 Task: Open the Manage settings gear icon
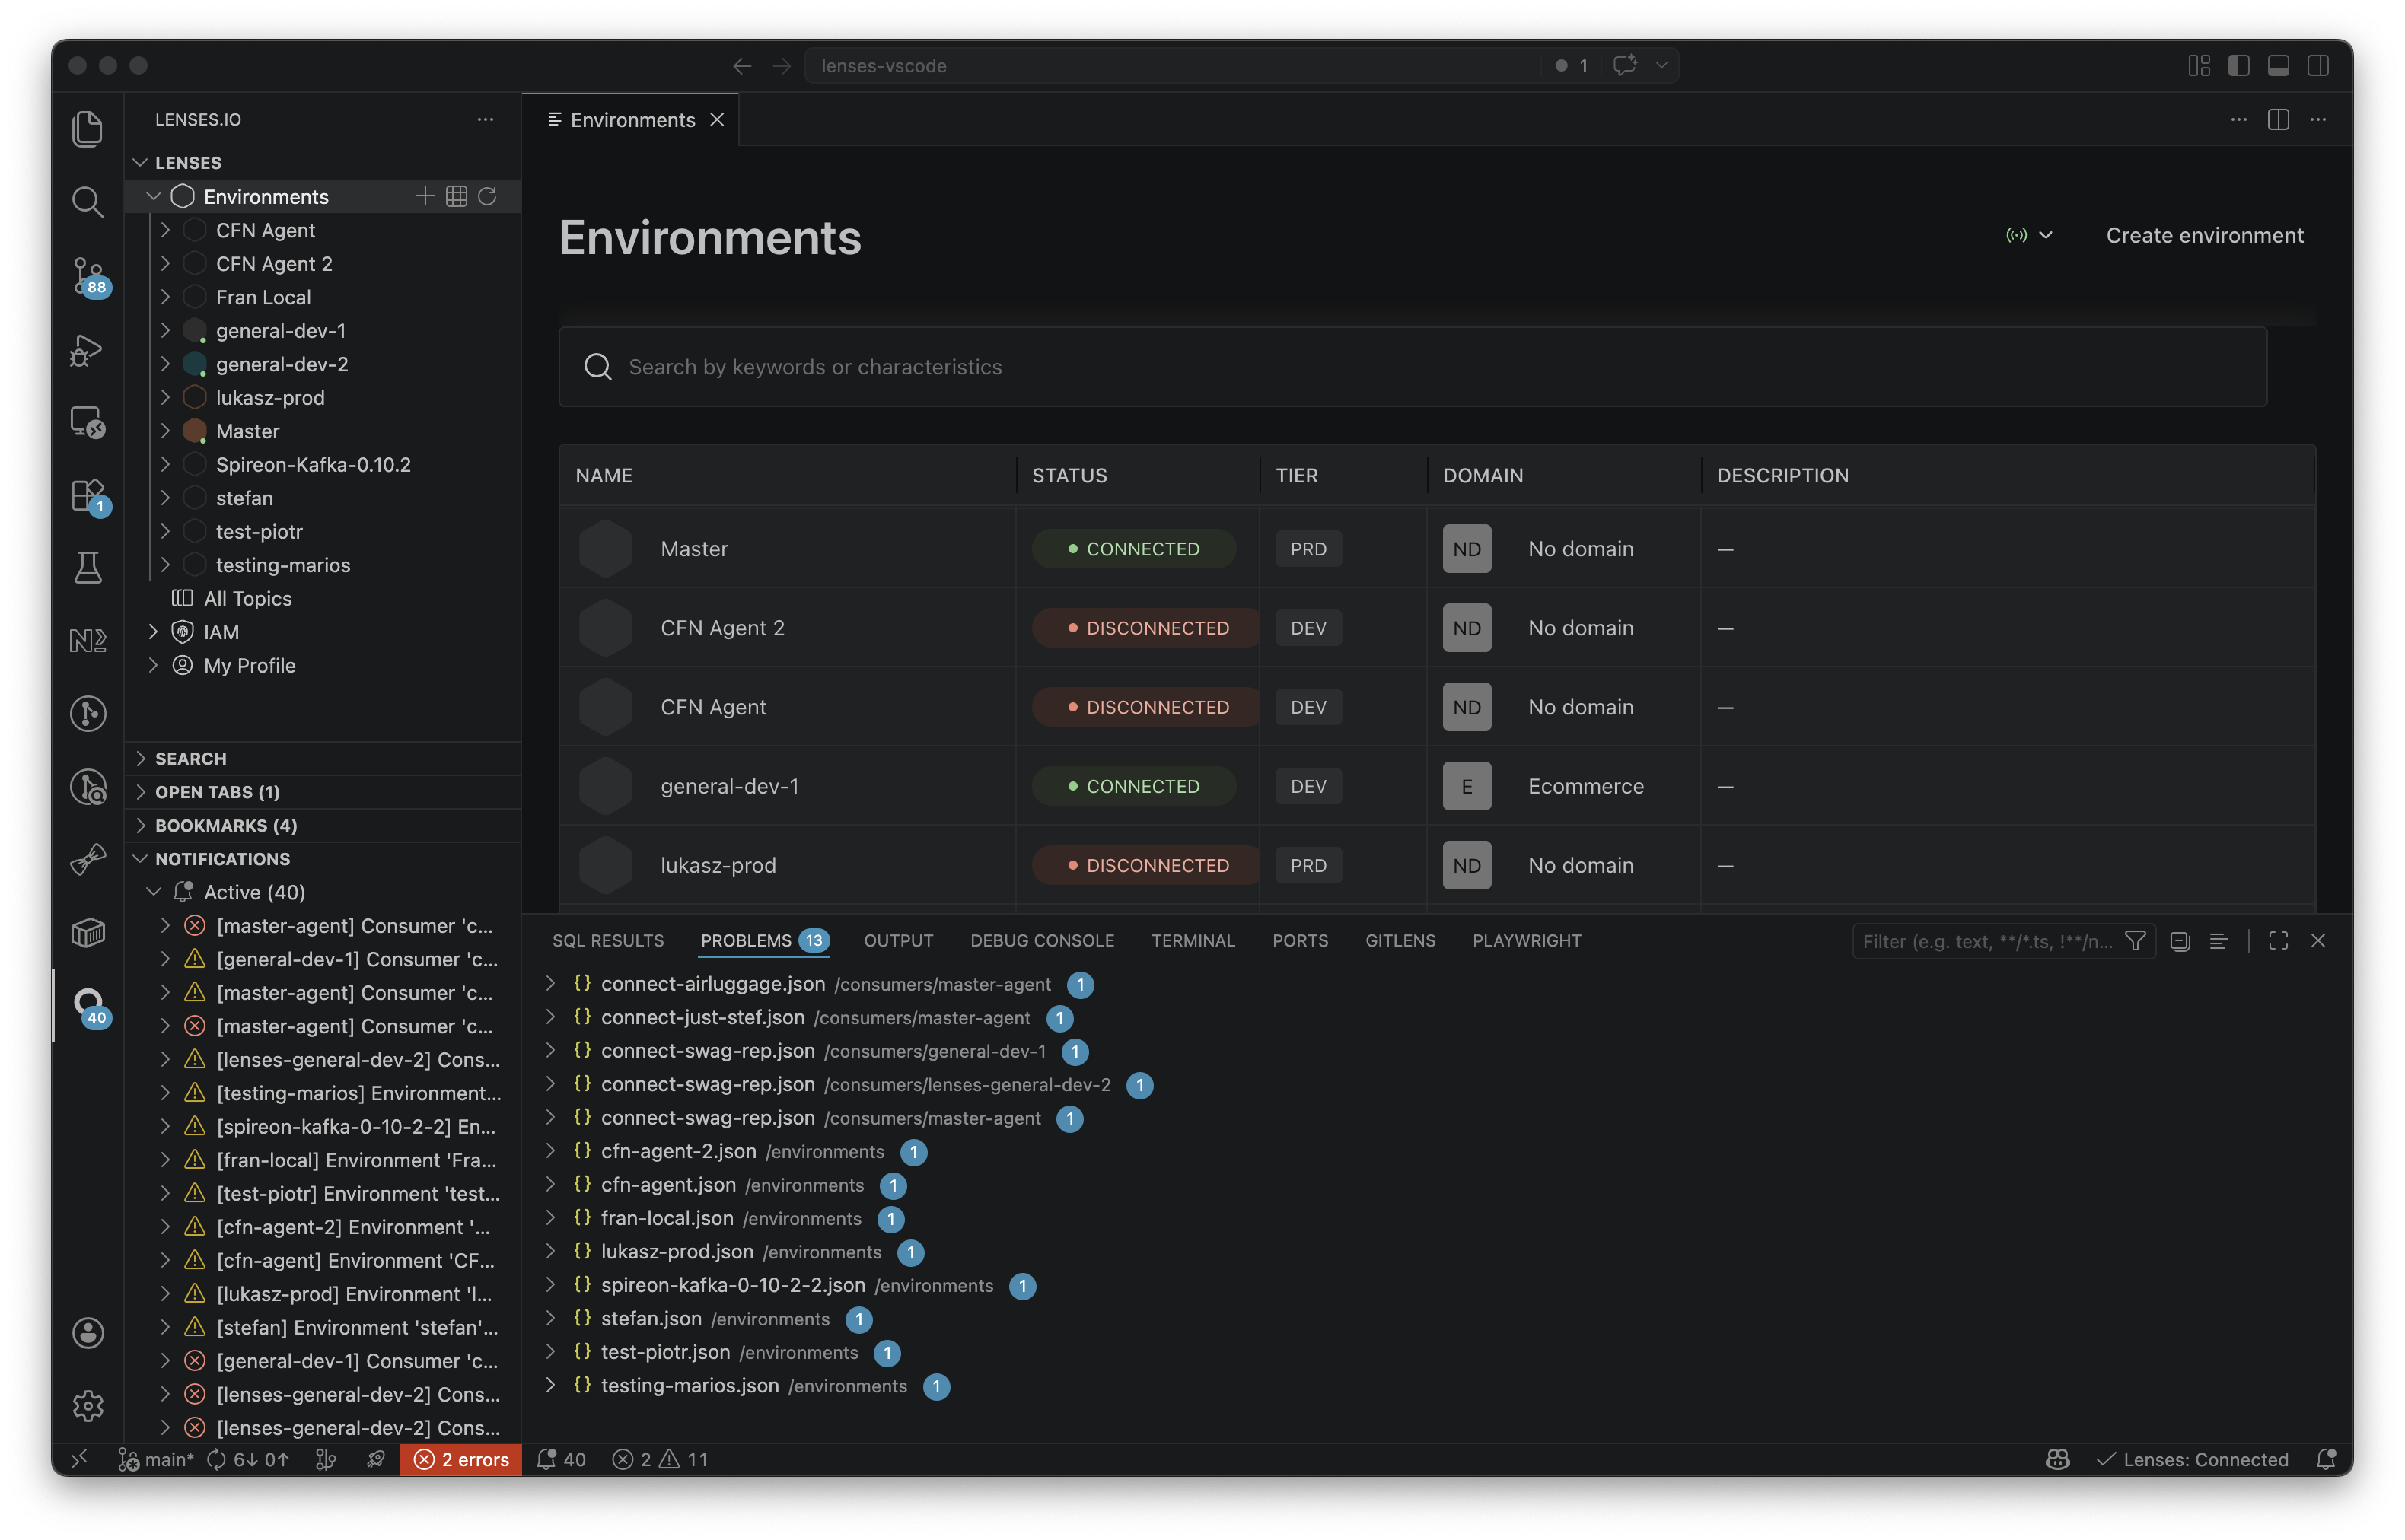click(x=88, y=1405)
